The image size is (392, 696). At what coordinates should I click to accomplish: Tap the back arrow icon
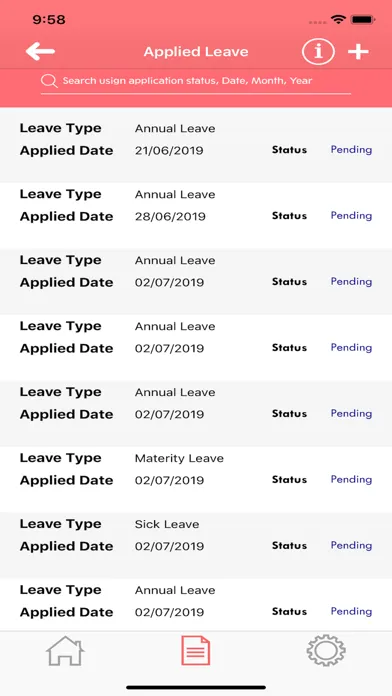[x=40, y=52]
